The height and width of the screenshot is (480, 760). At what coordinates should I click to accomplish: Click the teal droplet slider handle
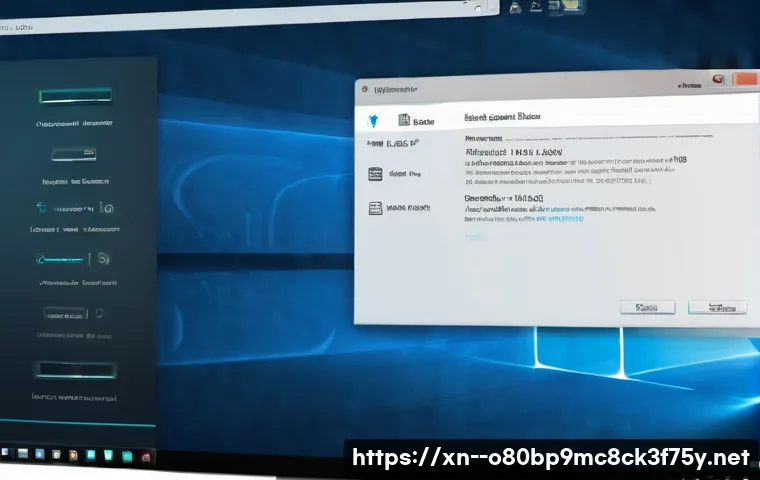point(40,259)
